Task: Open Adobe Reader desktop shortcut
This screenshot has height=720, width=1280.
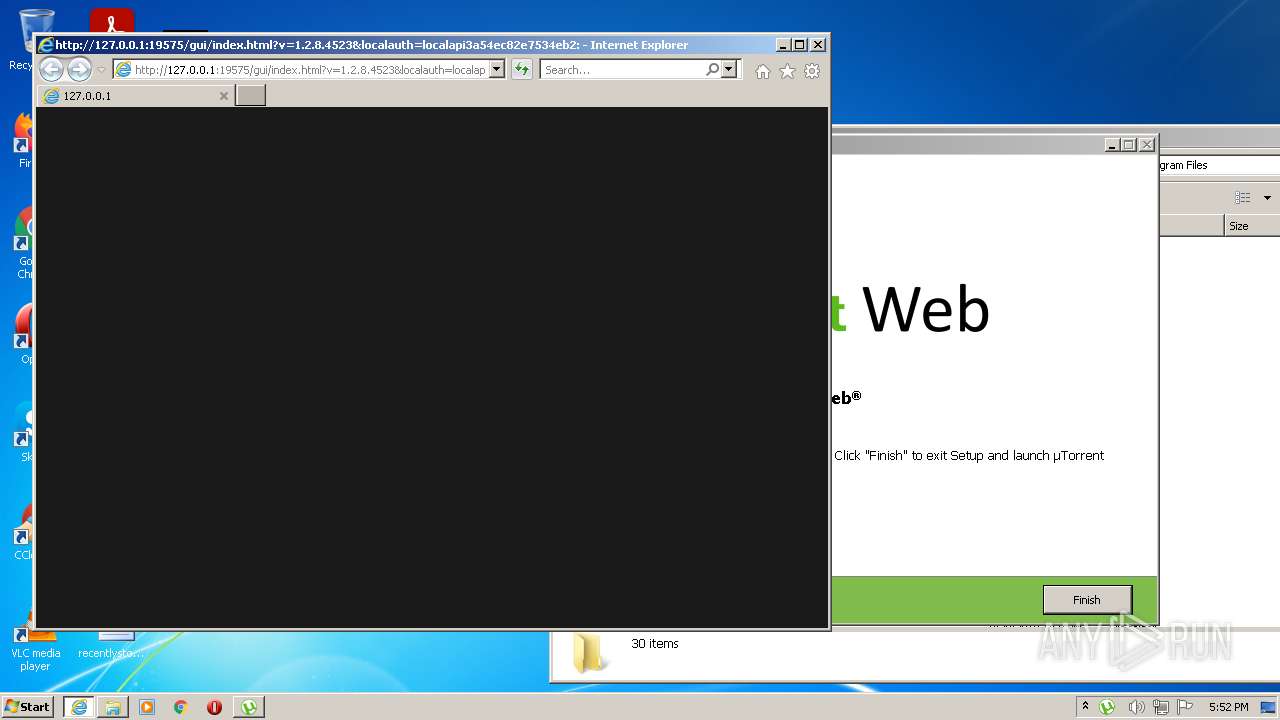Action: click(112, 20)
